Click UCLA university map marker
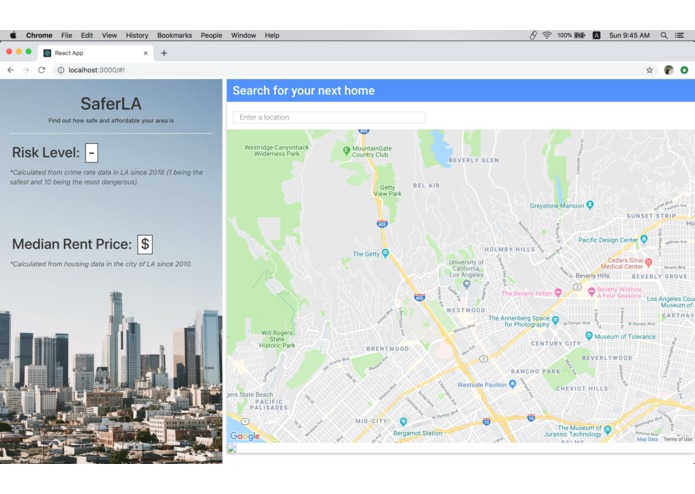This screenshot has width=695, height=494. point(466,284)
